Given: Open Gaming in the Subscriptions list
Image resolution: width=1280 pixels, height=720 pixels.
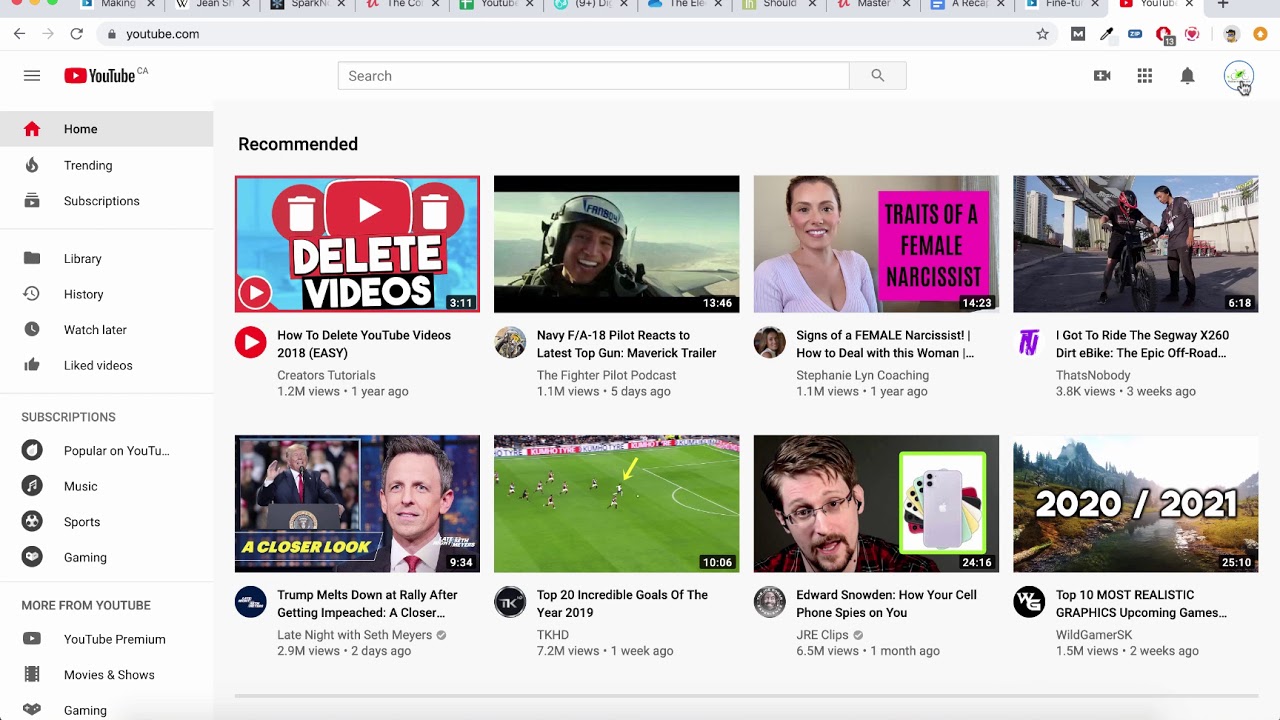Looking at the screenshot, I should pyautogui.click(x=106, y=558).
